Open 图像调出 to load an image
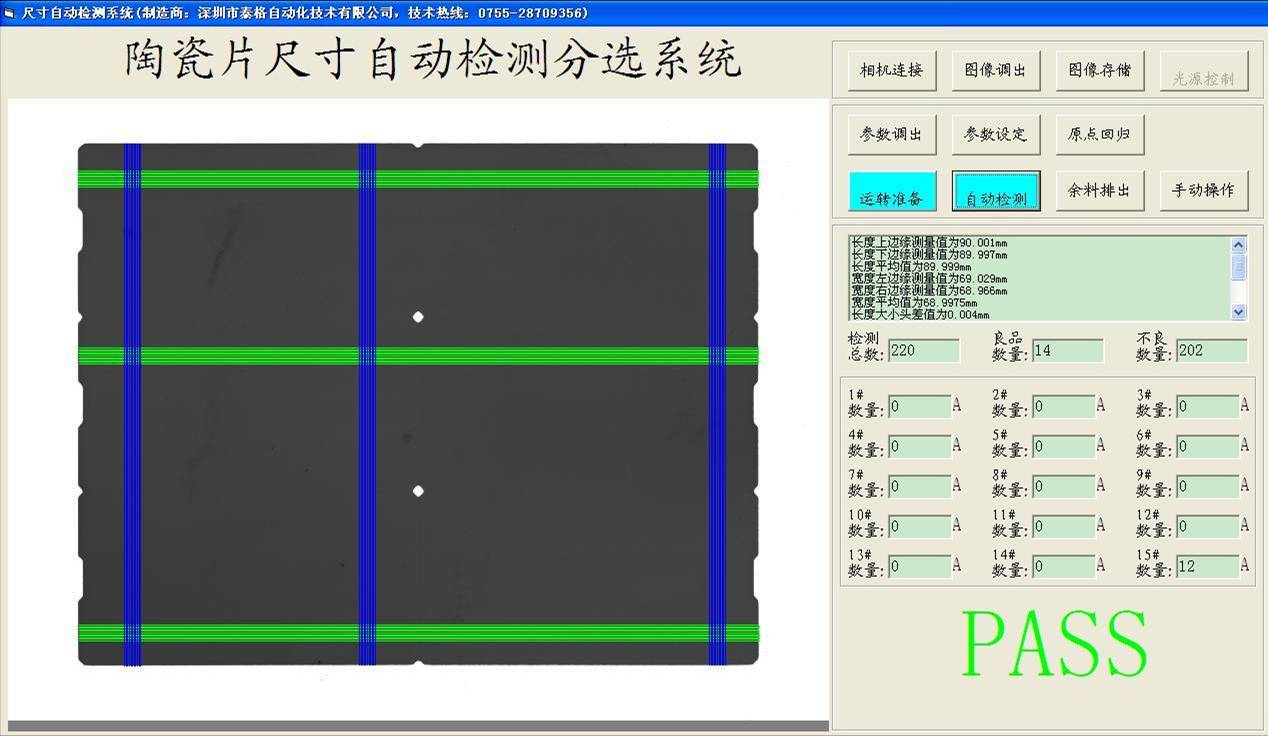Screen dimensions: 1268x736 click(995, 71)
